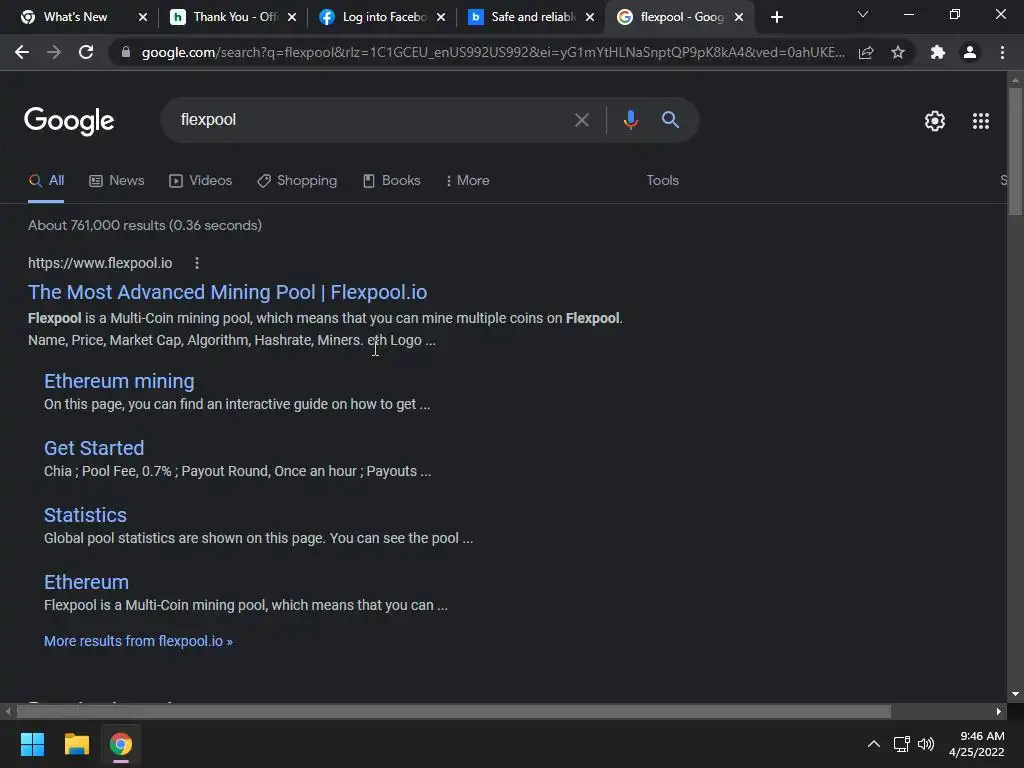View site information lock icon
The image size is (1024, 768).
click(x=125, y=52)
